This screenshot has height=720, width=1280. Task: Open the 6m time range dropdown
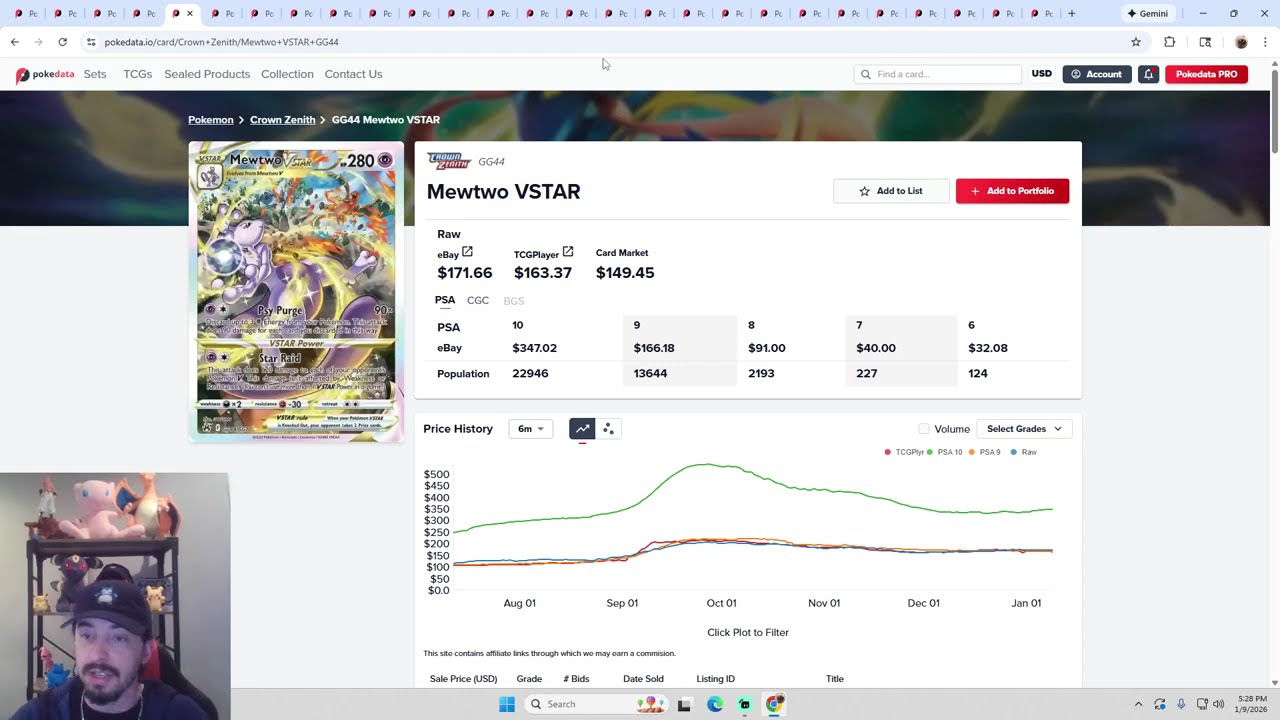click(x=530, y=429)
